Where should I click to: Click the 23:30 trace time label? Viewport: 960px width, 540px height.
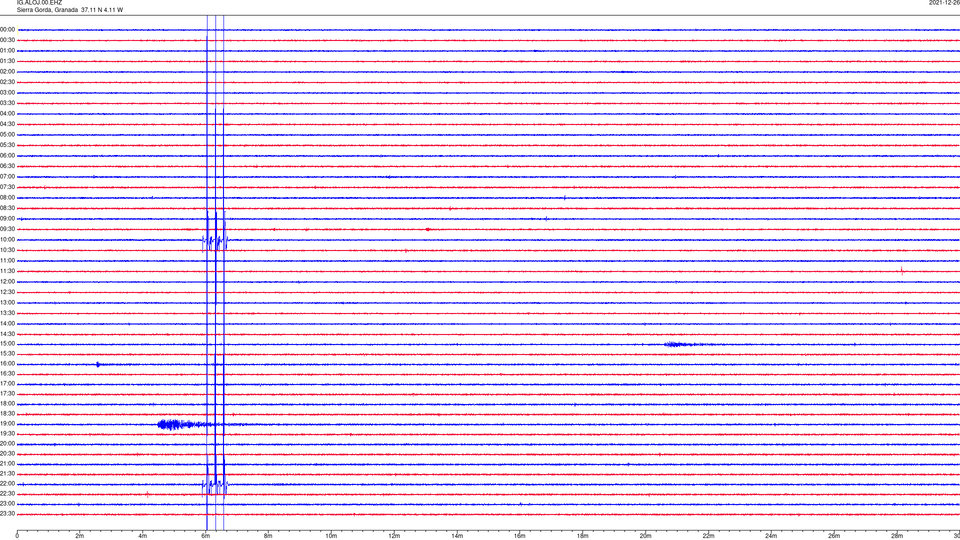click(x=7, y=514)
